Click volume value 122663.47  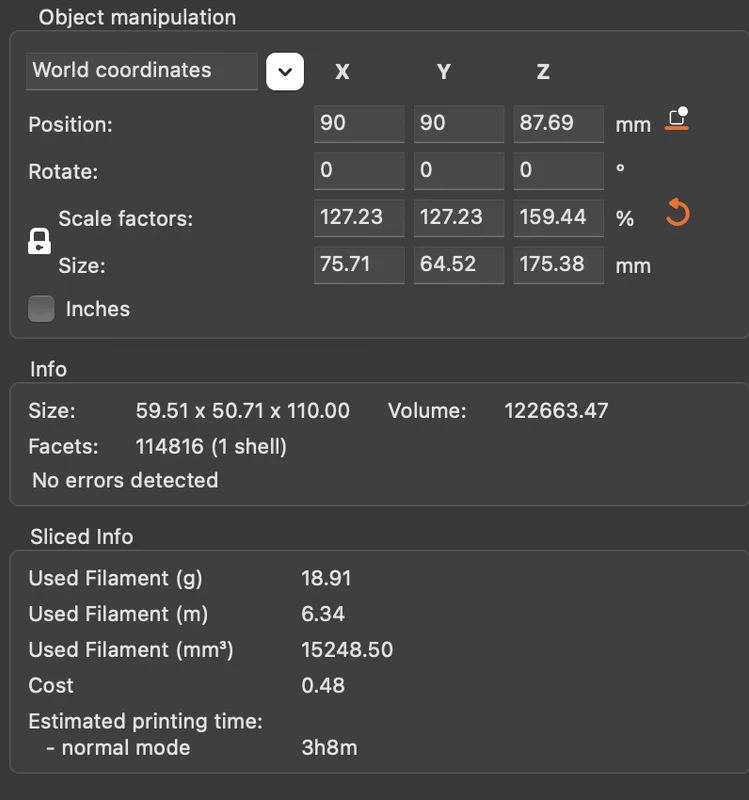(x=556, y=411)
